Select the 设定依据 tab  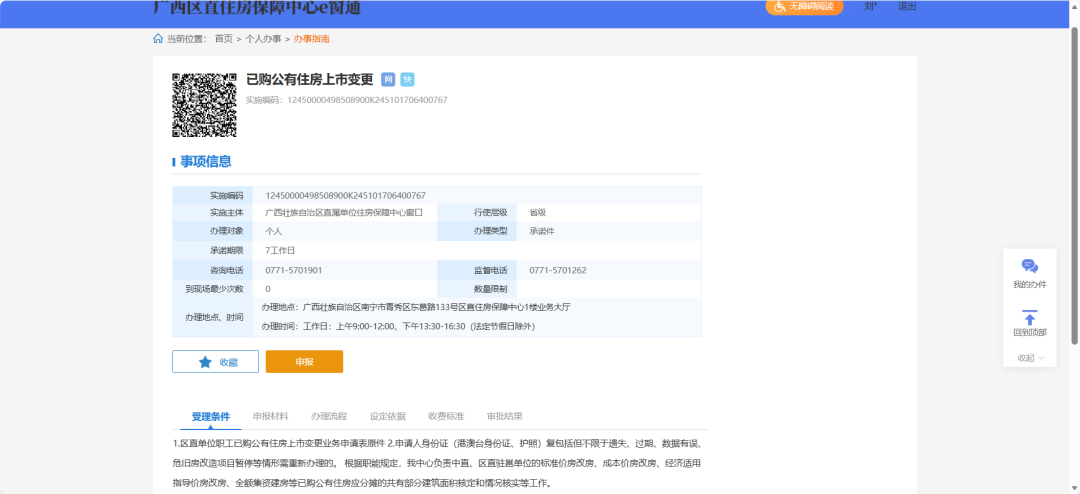pos(387,416)
